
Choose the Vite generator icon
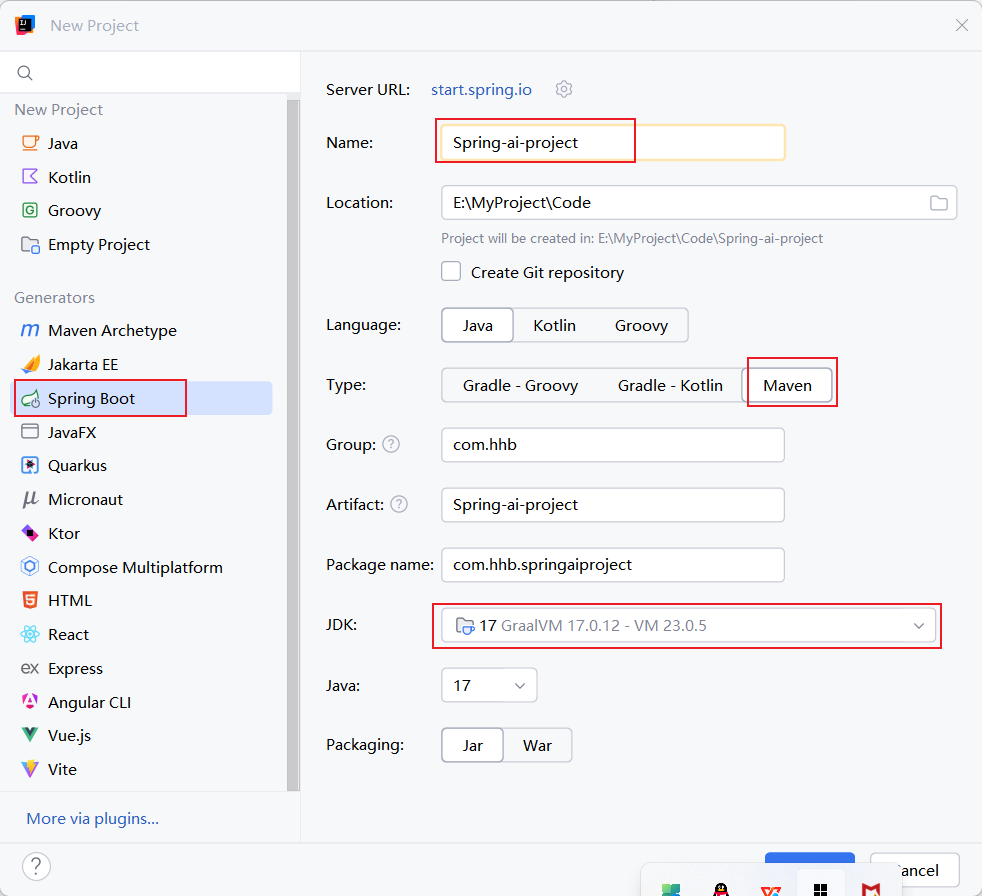(x=30, y=768)
